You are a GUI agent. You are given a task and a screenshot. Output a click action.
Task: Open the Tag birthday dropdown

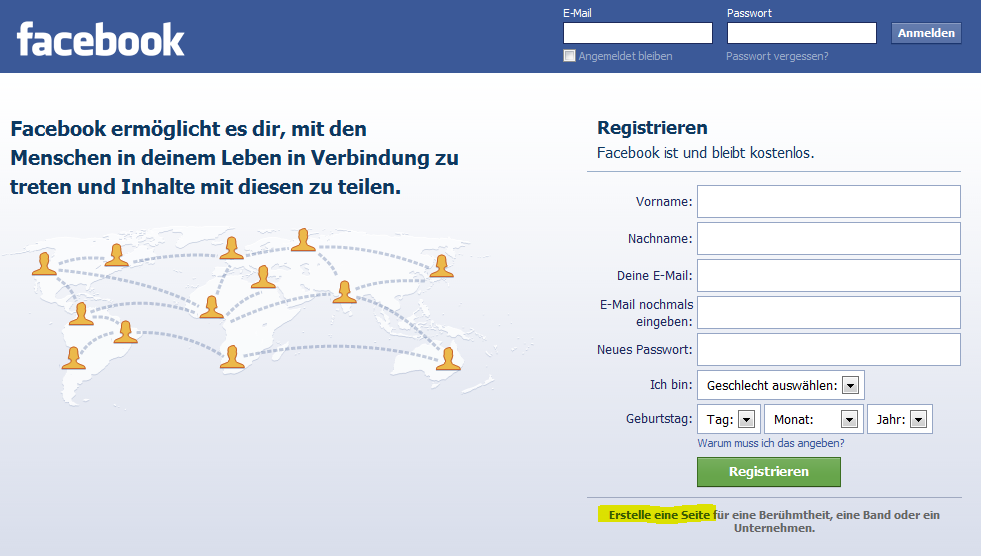[x=729, y=419]
